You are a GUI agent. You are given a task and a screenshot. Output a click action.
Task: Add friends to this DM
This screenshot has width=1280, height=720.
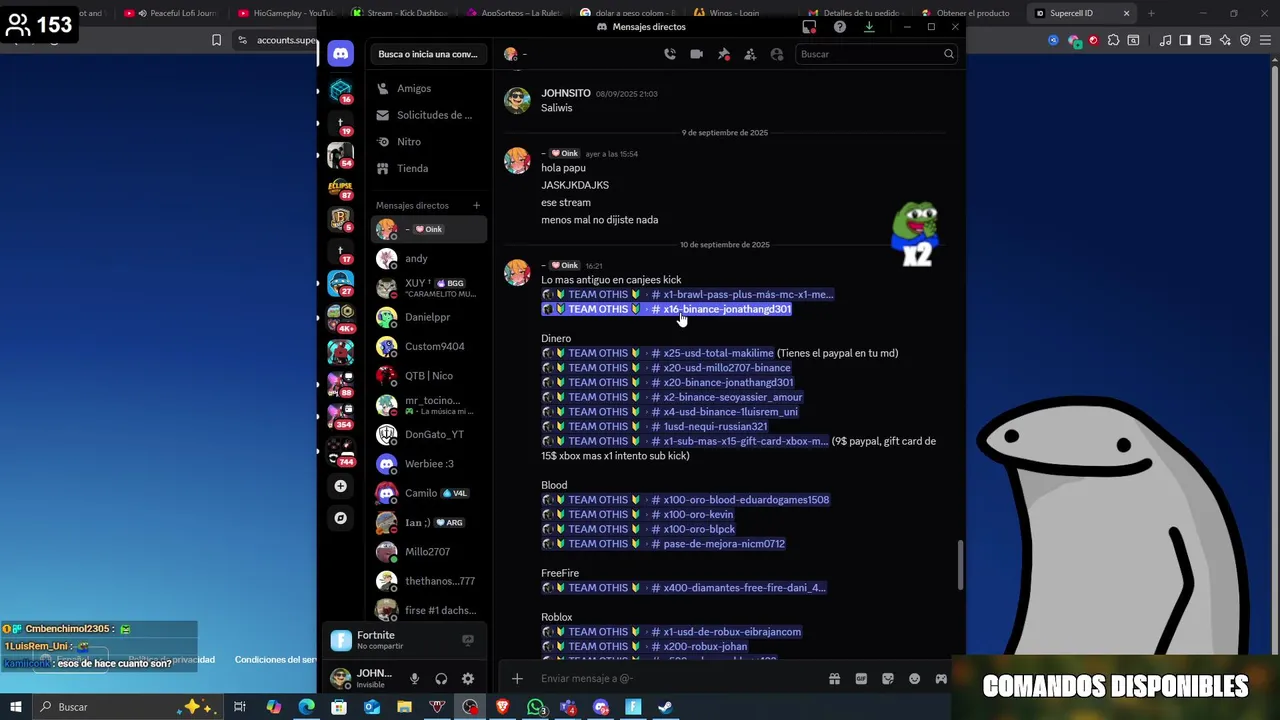click(750, 54)
